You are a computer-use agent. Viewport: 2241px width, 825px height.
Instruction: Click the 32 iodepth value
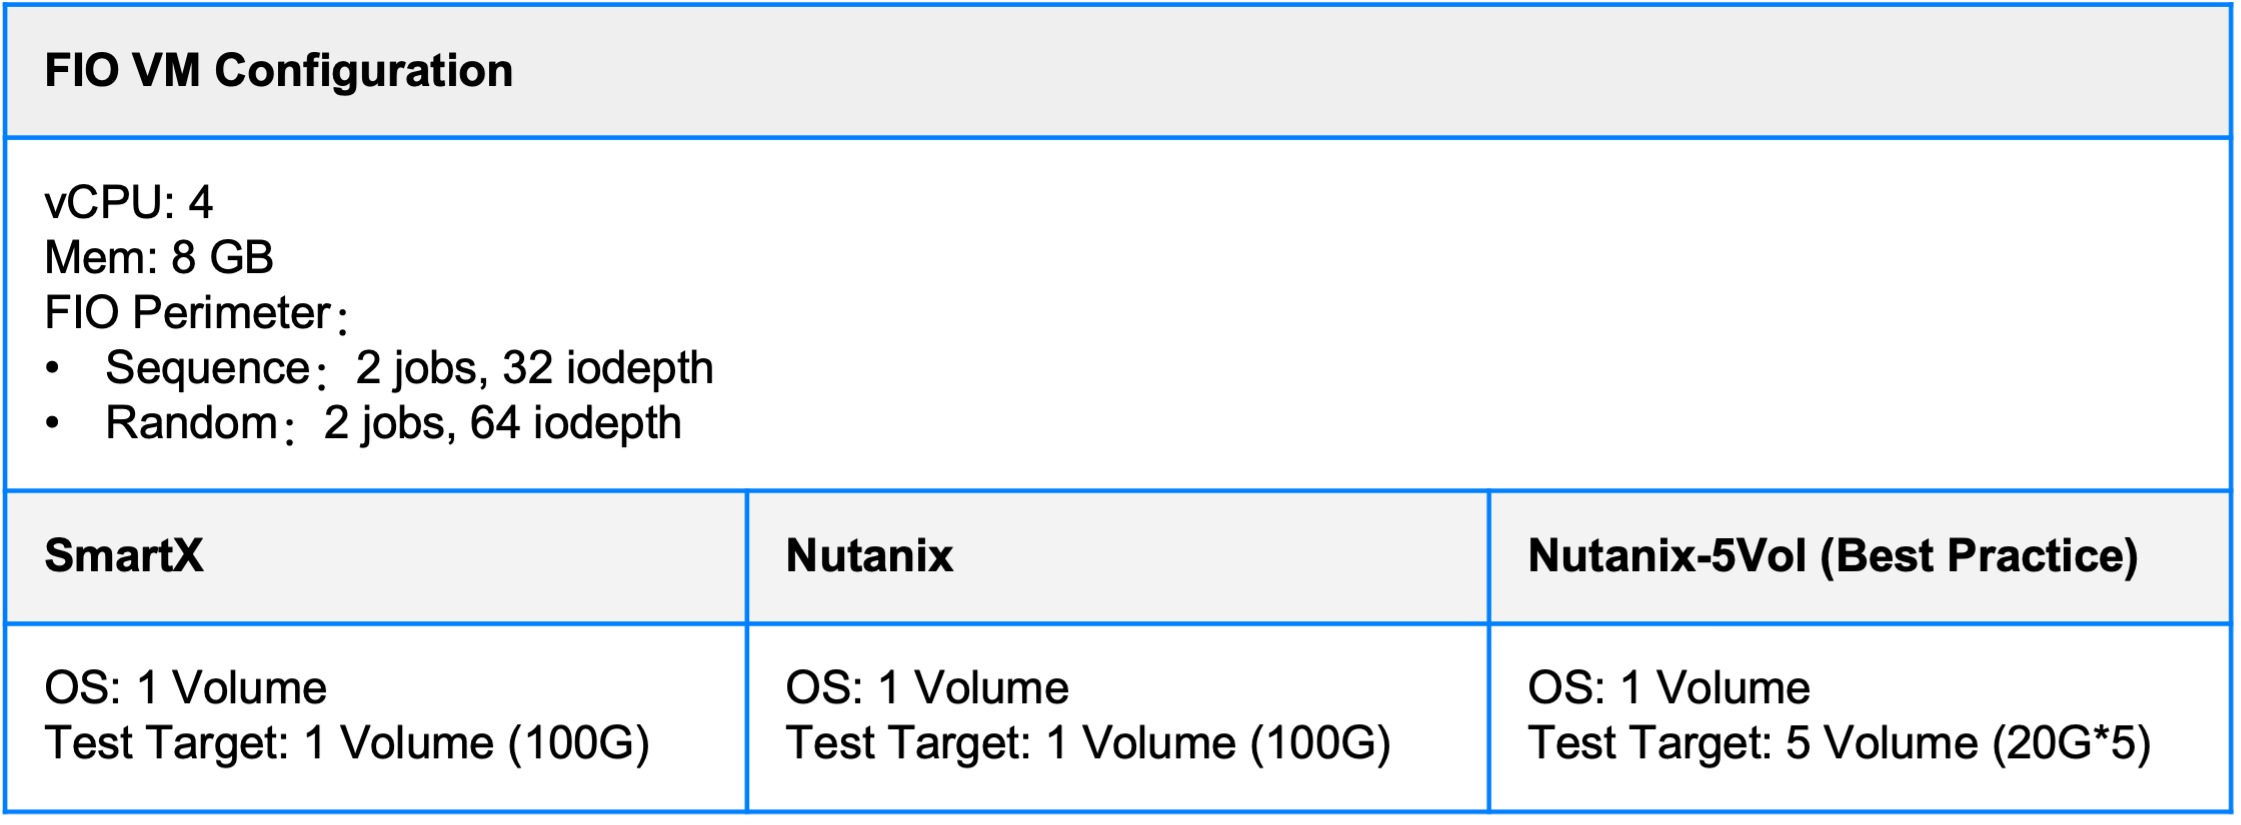click(608, 369)
